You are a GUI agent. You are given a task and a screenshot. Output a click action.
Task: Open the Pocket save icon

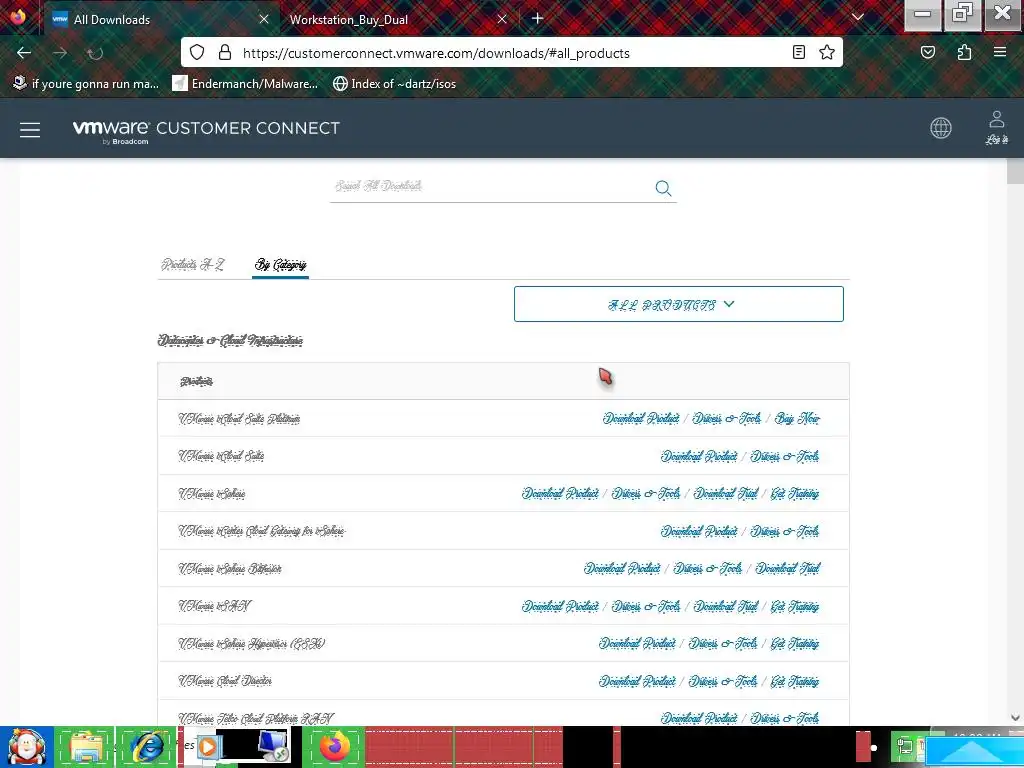click(927, 52)
